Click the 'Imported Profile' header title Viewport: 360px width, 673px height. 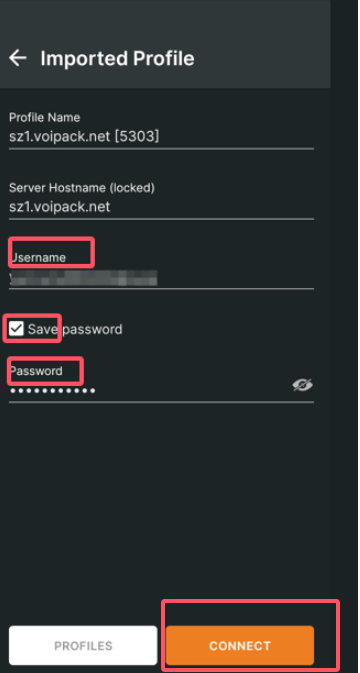[x=117, y=58]
